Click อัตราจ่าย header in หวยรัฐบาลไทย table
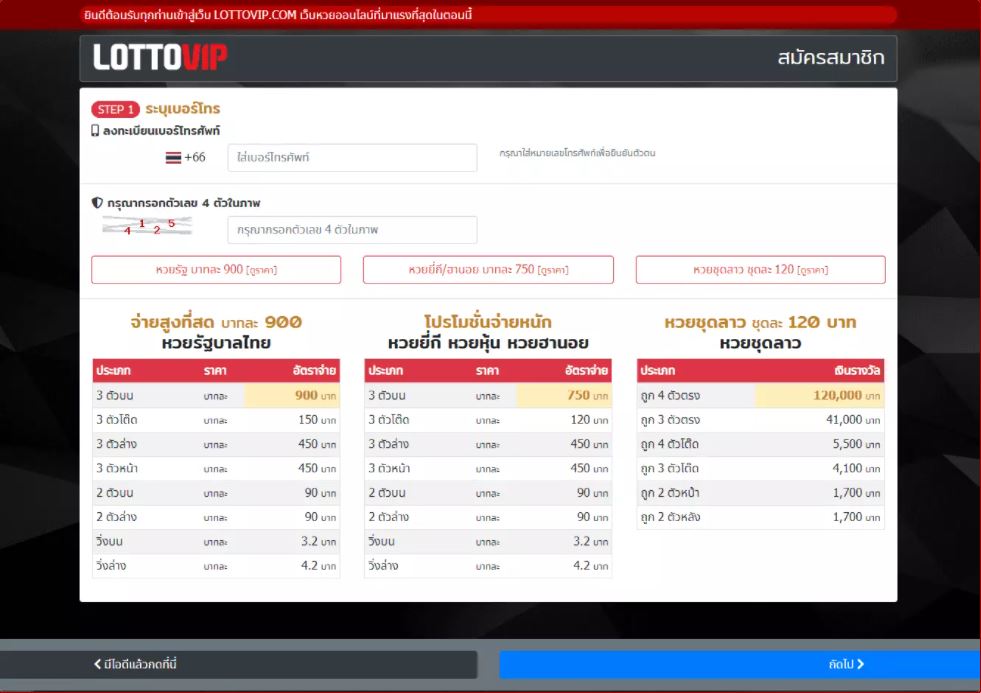 tap(314, 370)
